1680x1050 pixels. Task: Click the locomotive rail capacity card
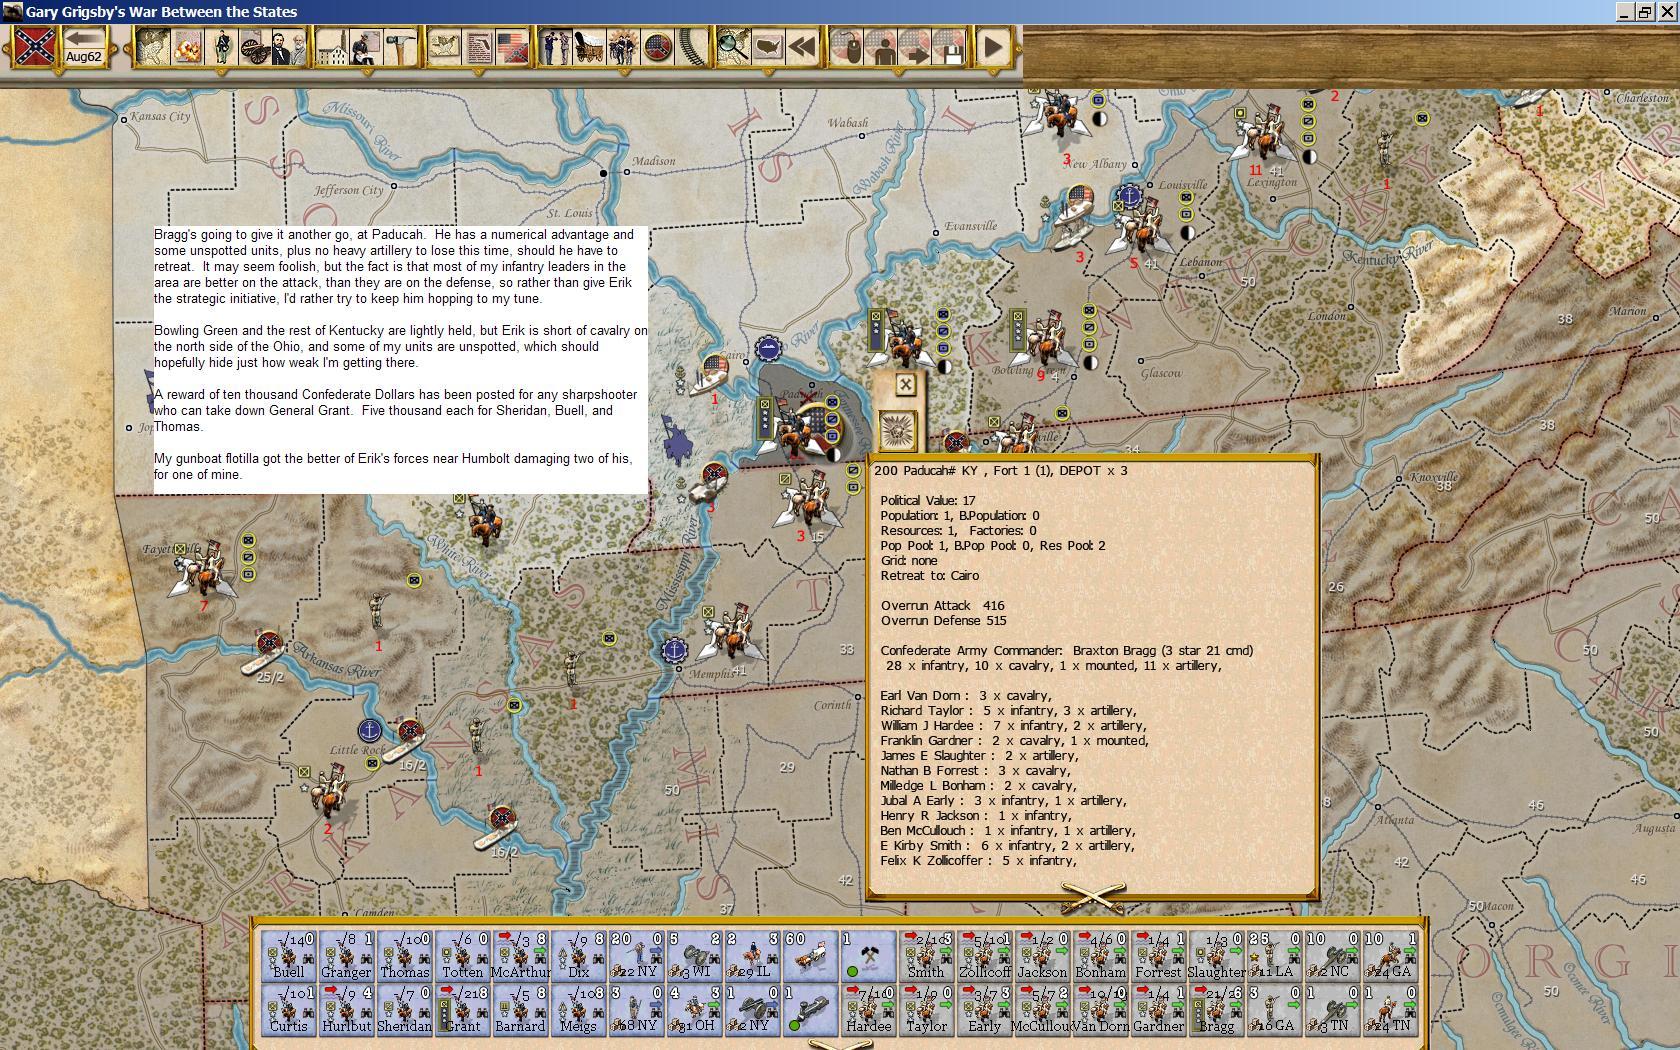810,1009
